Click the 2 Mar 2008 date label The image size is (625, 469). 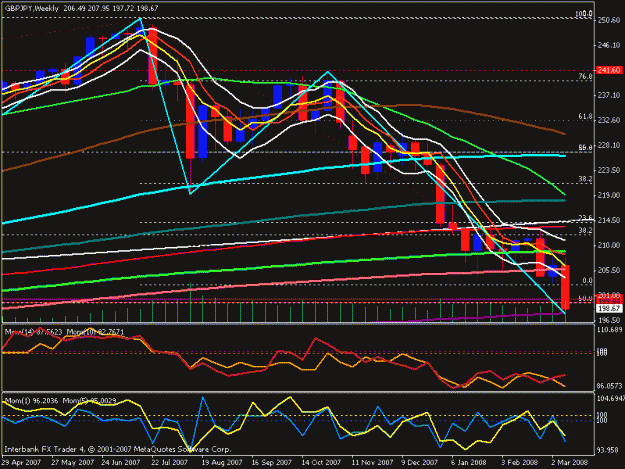(570, 463)
